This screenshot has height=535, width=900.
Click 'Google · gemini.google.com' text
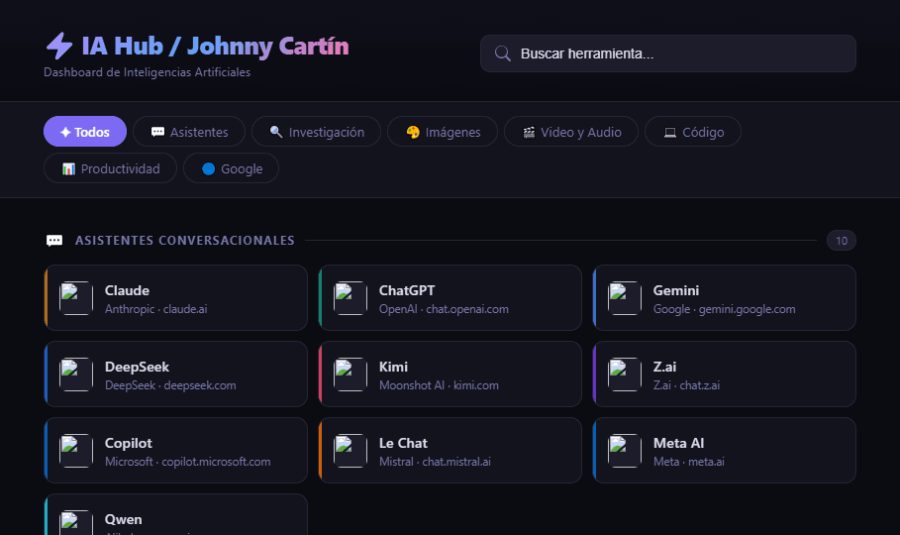coord(724,309)
